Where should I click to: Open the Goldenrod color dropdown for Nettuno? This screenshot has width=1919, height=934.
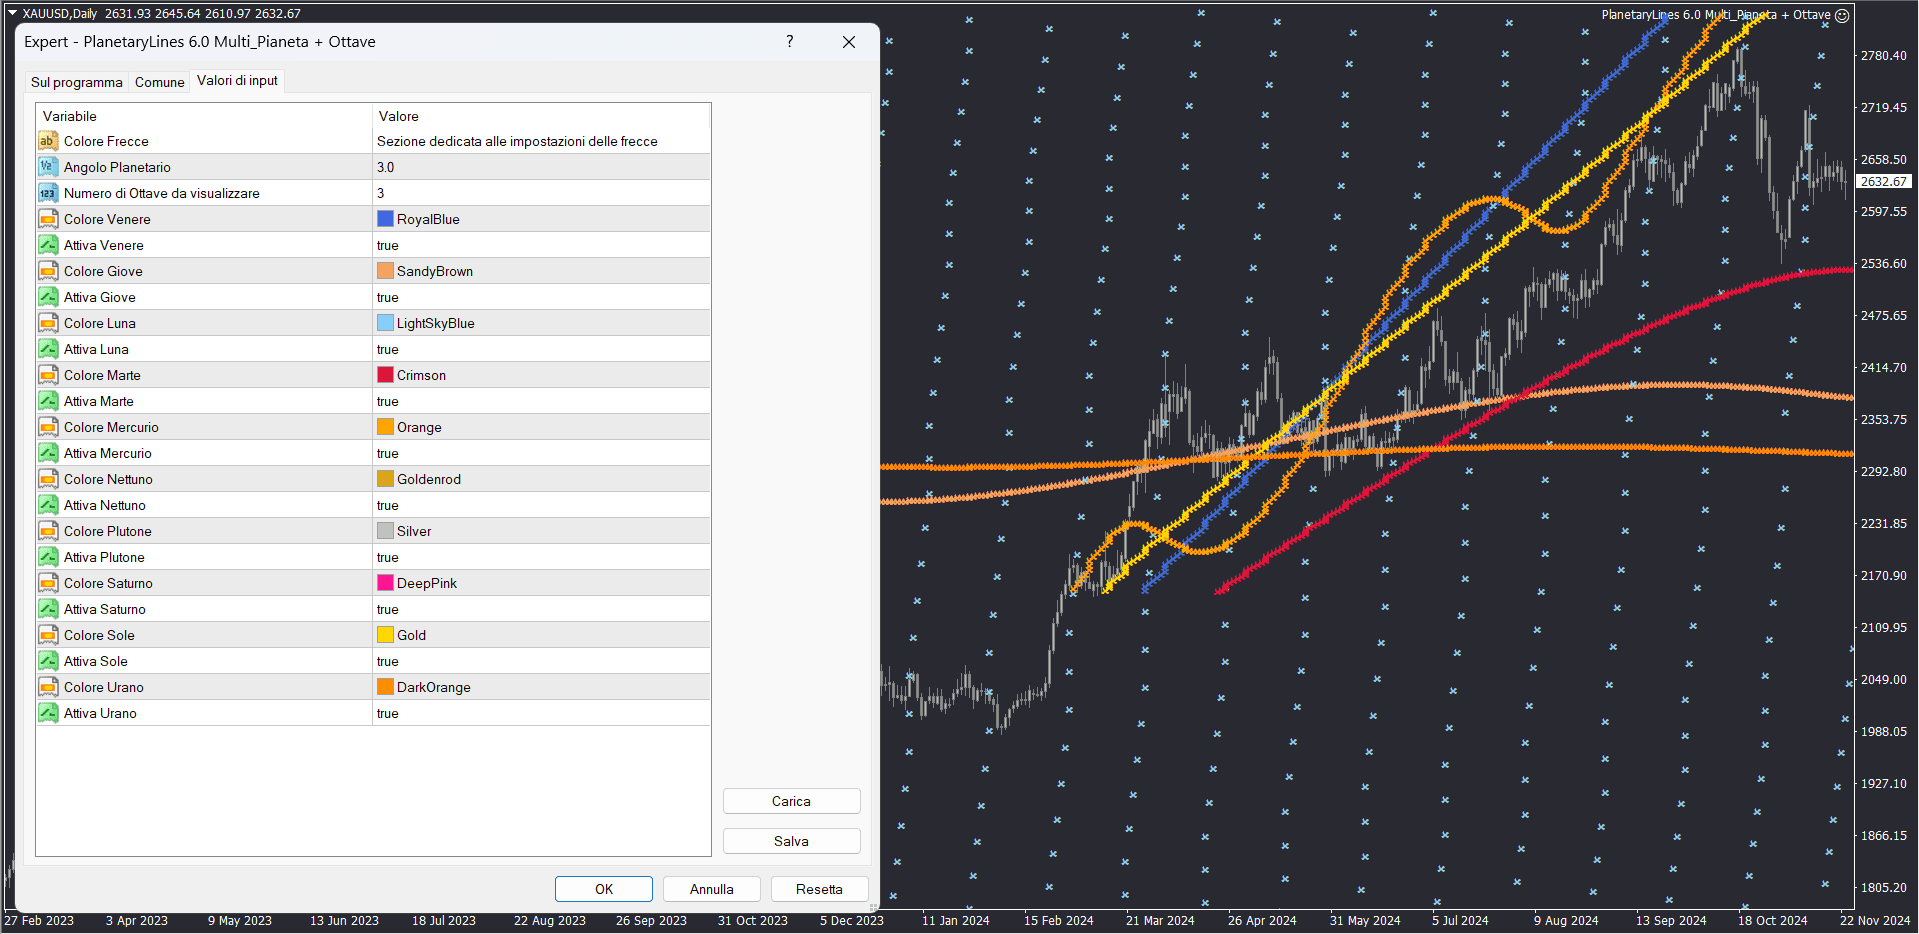(541, 479)
